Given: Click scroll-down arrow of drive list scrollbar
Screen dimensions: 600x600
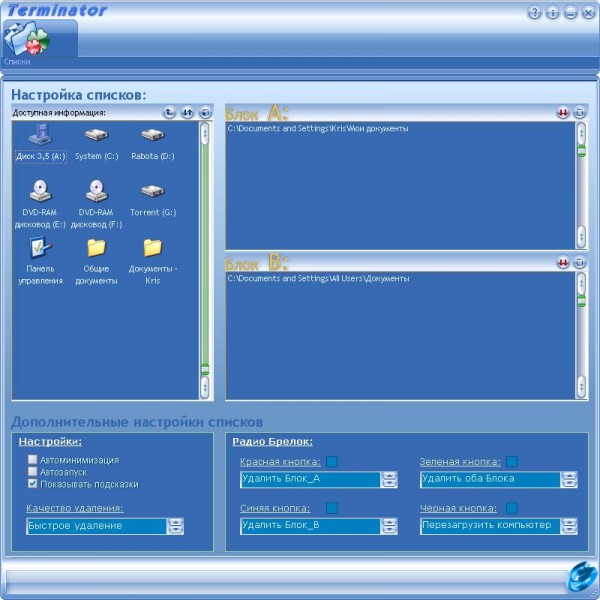Looking at the screenshot, I should (x=205, y=387).
